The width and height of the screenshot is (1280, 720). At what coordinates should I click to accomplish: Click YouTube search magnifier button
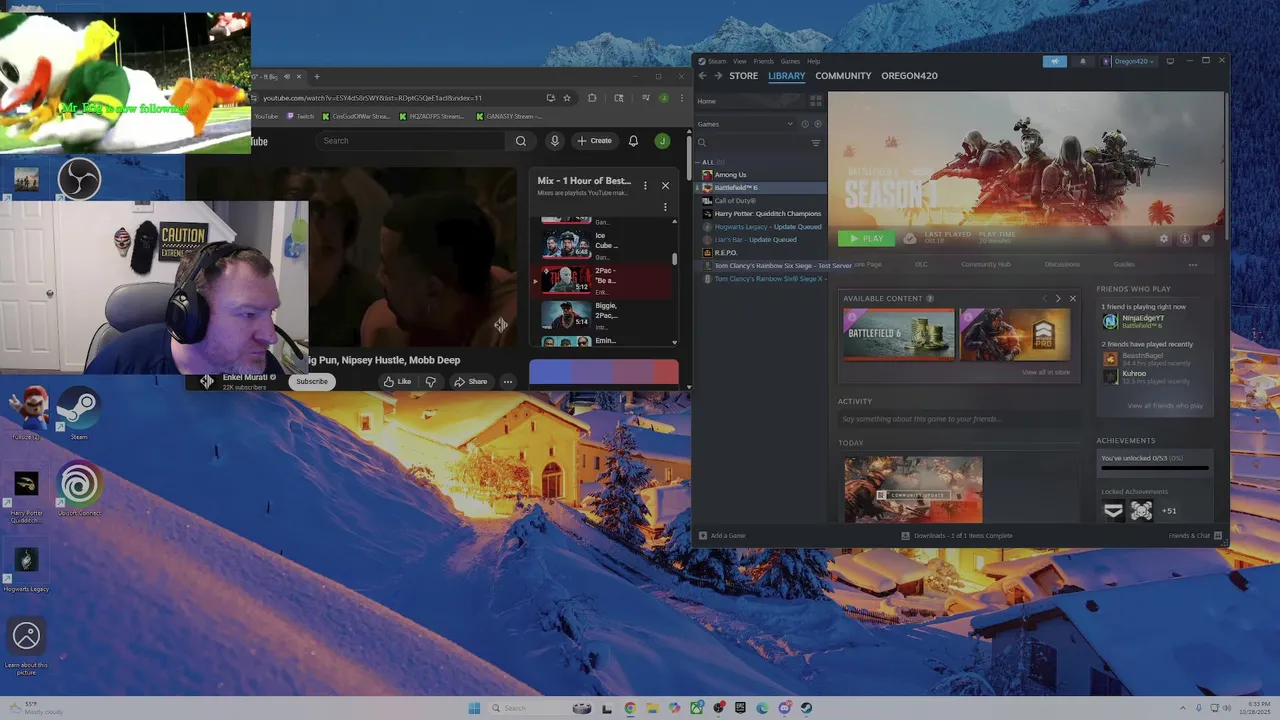point(520,141)
